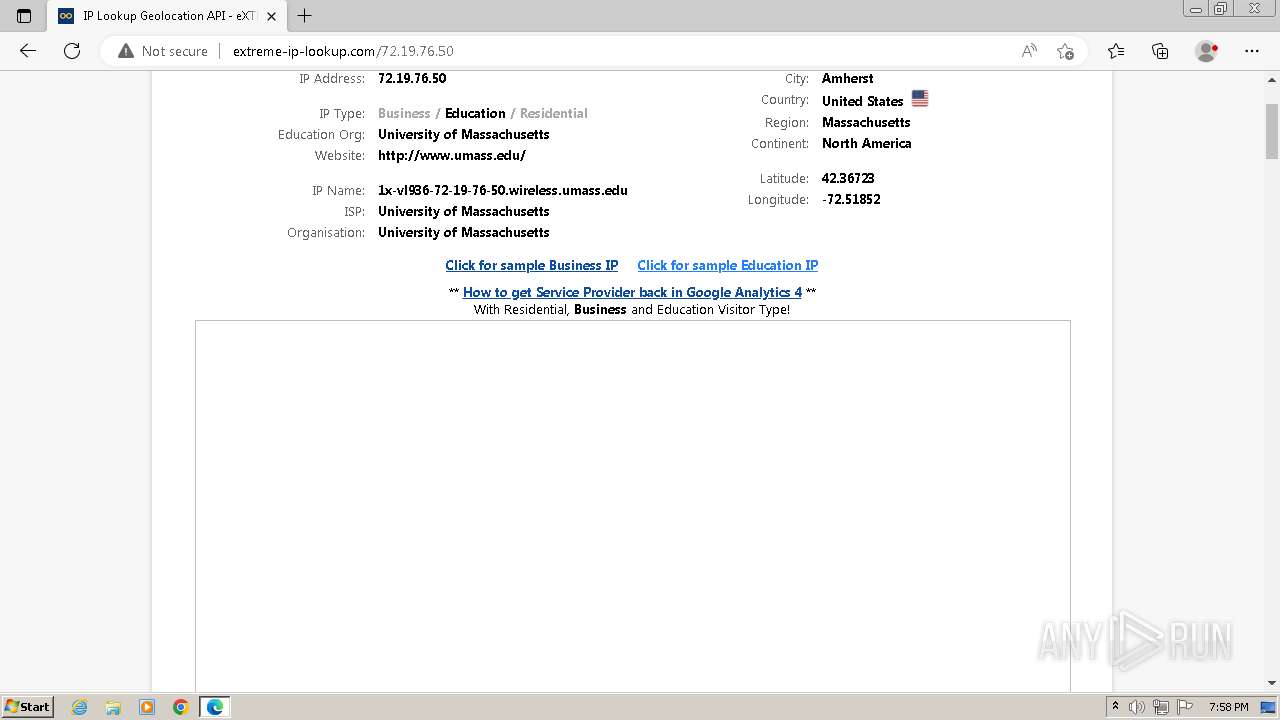Click the Read aloud icon in the address bar
1280x720 pixels.
tap(1029, 51)
